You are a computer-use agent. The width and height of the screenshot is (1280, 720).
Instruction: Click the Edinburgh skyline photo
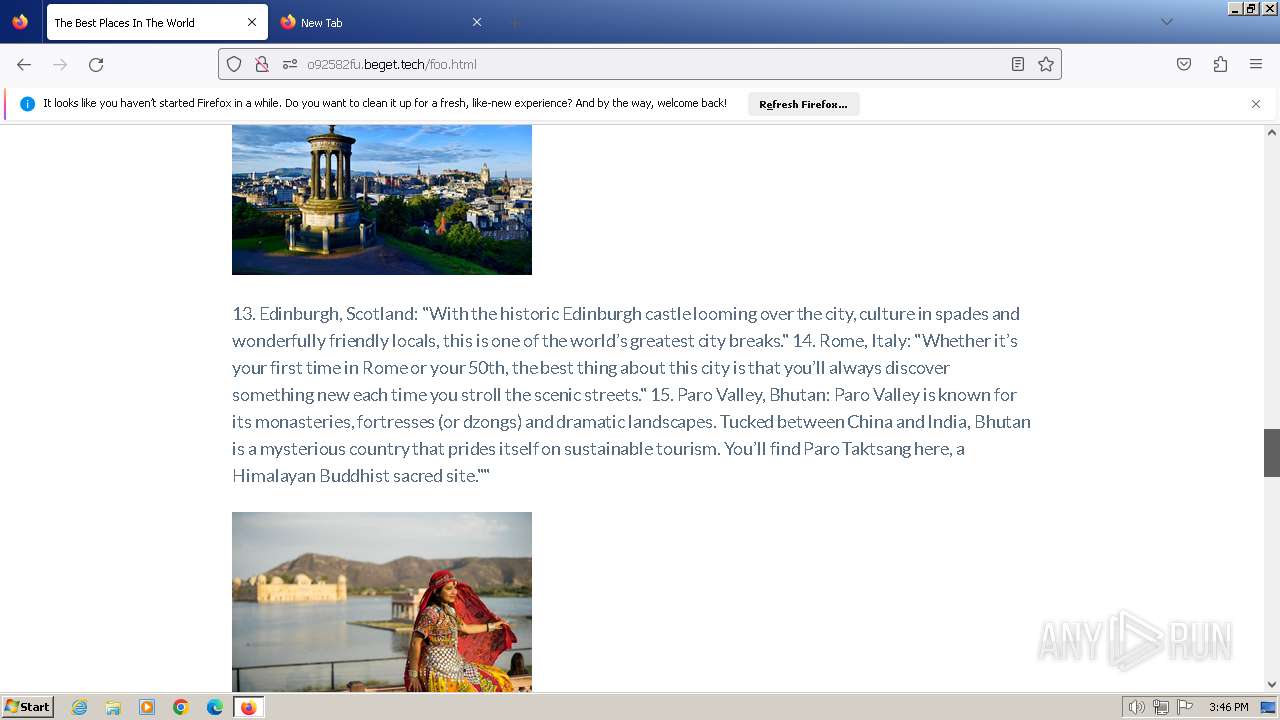coord(382,200)
